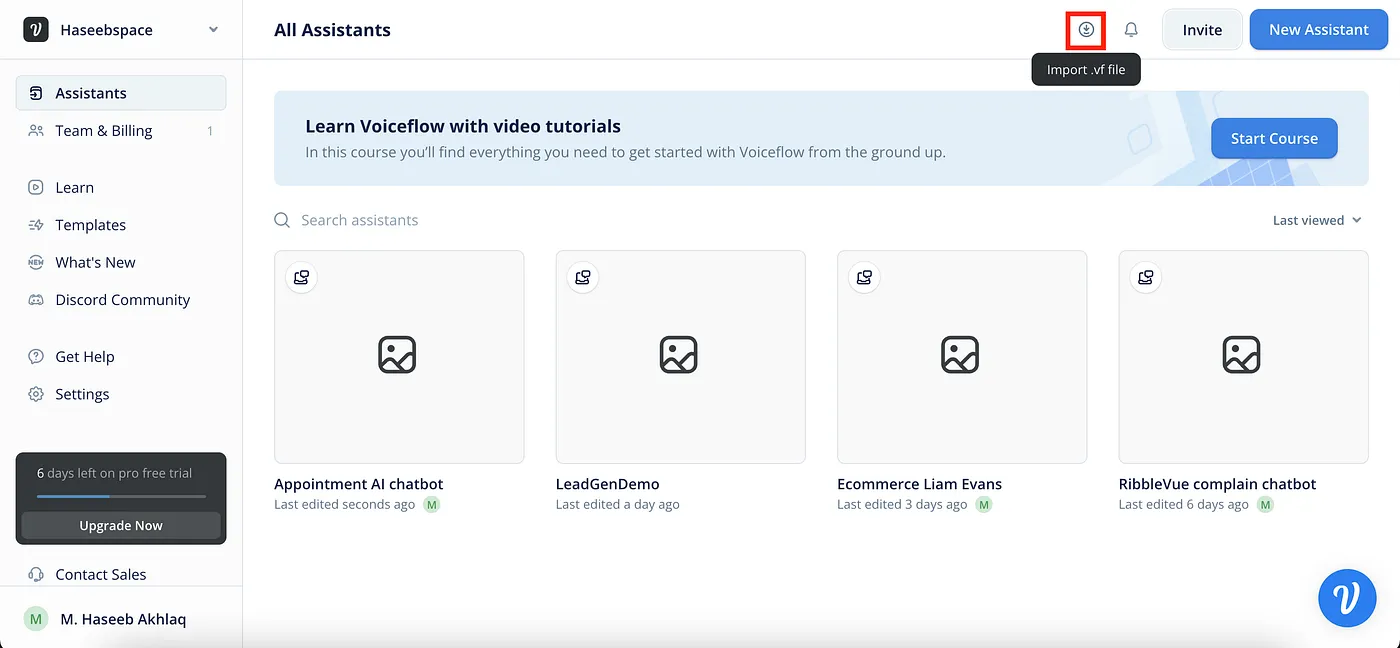Click the LeadGenDemo title
This screenshot has width=1400, height=648.
click(x=608, y=484)
